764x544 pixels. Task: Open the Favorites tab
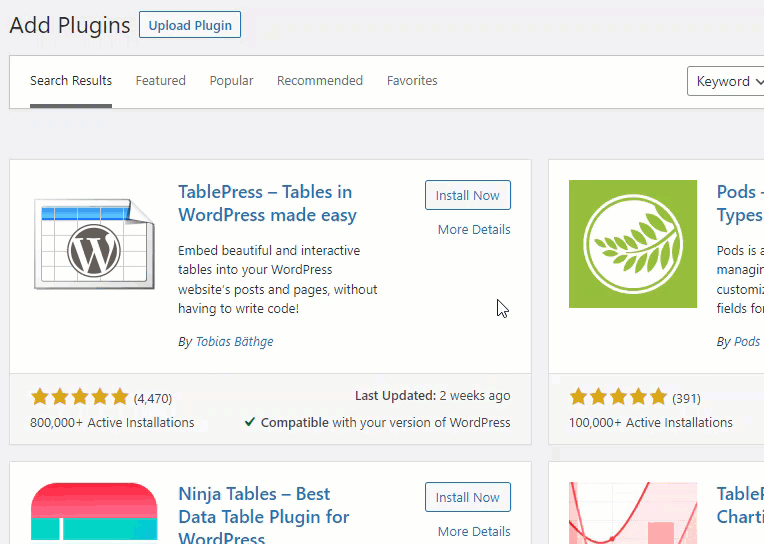(412, 81)
